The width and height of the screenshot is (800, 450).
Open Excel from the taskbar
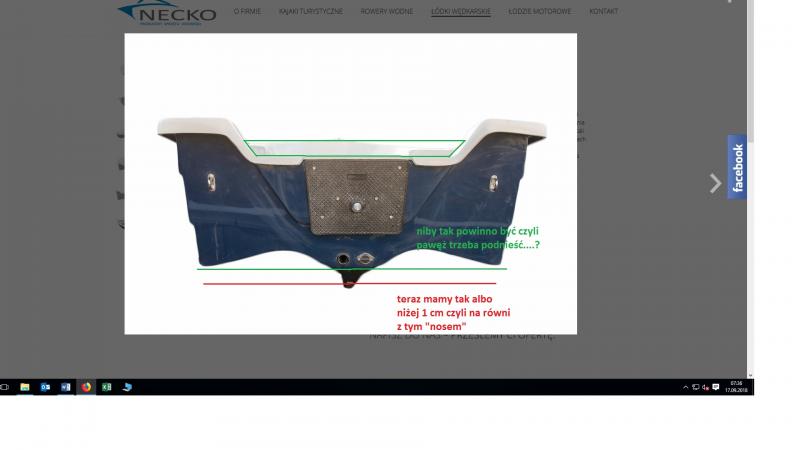[x=106, y=386]
